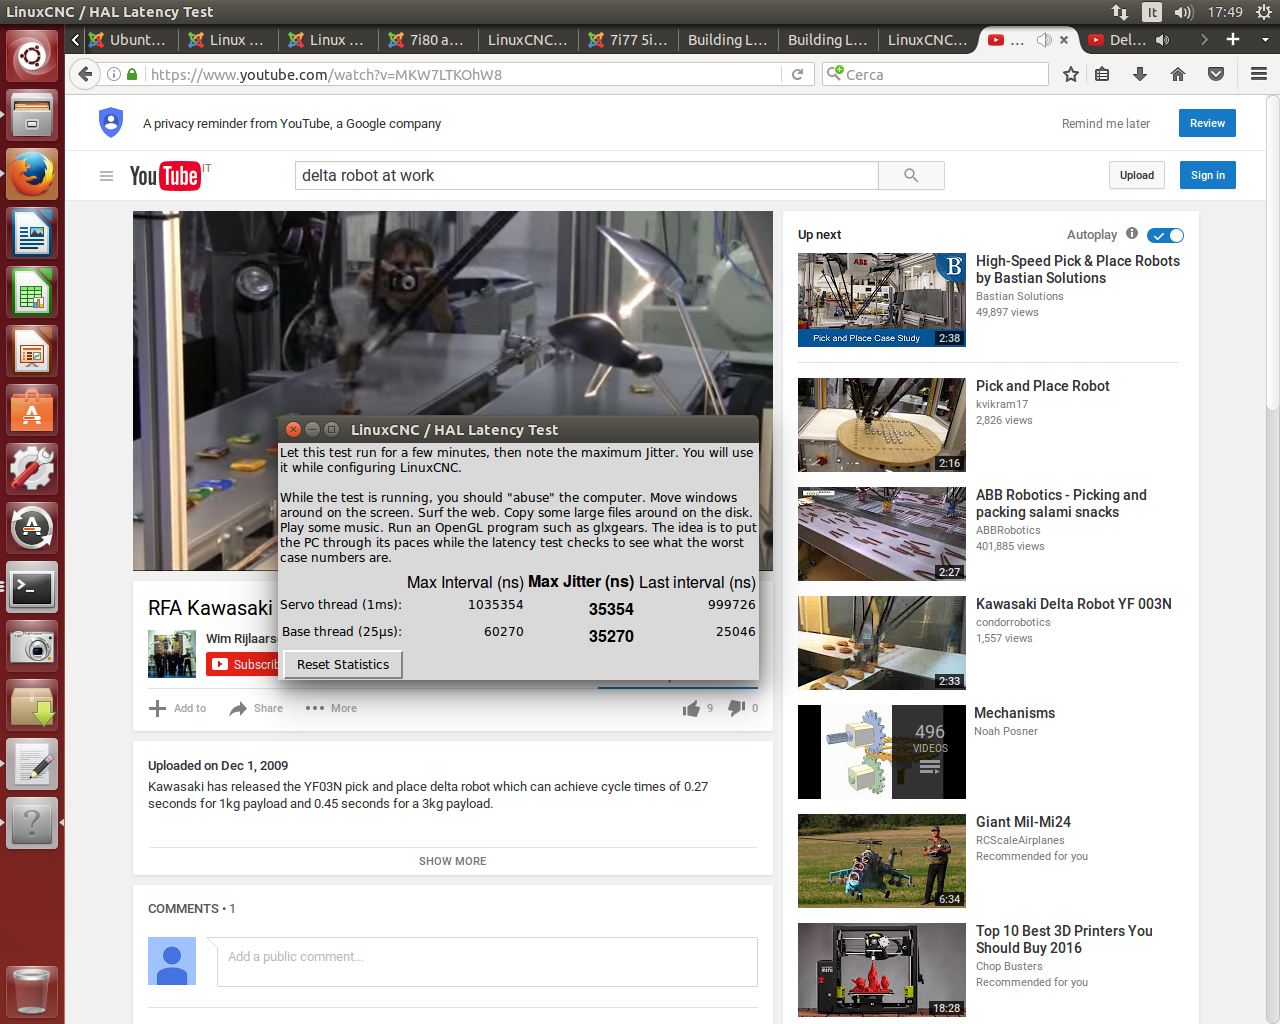Switch to first Building L... tab

pyautogui.click(x=728, y=40)
